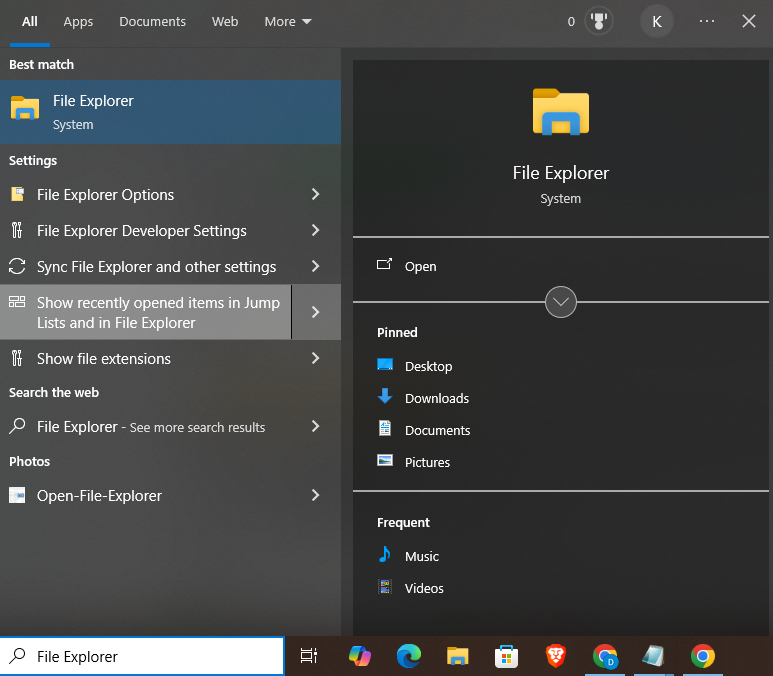Click the Pictures pinned label
This screenshot has height=676, width=773.
point(427,463)
